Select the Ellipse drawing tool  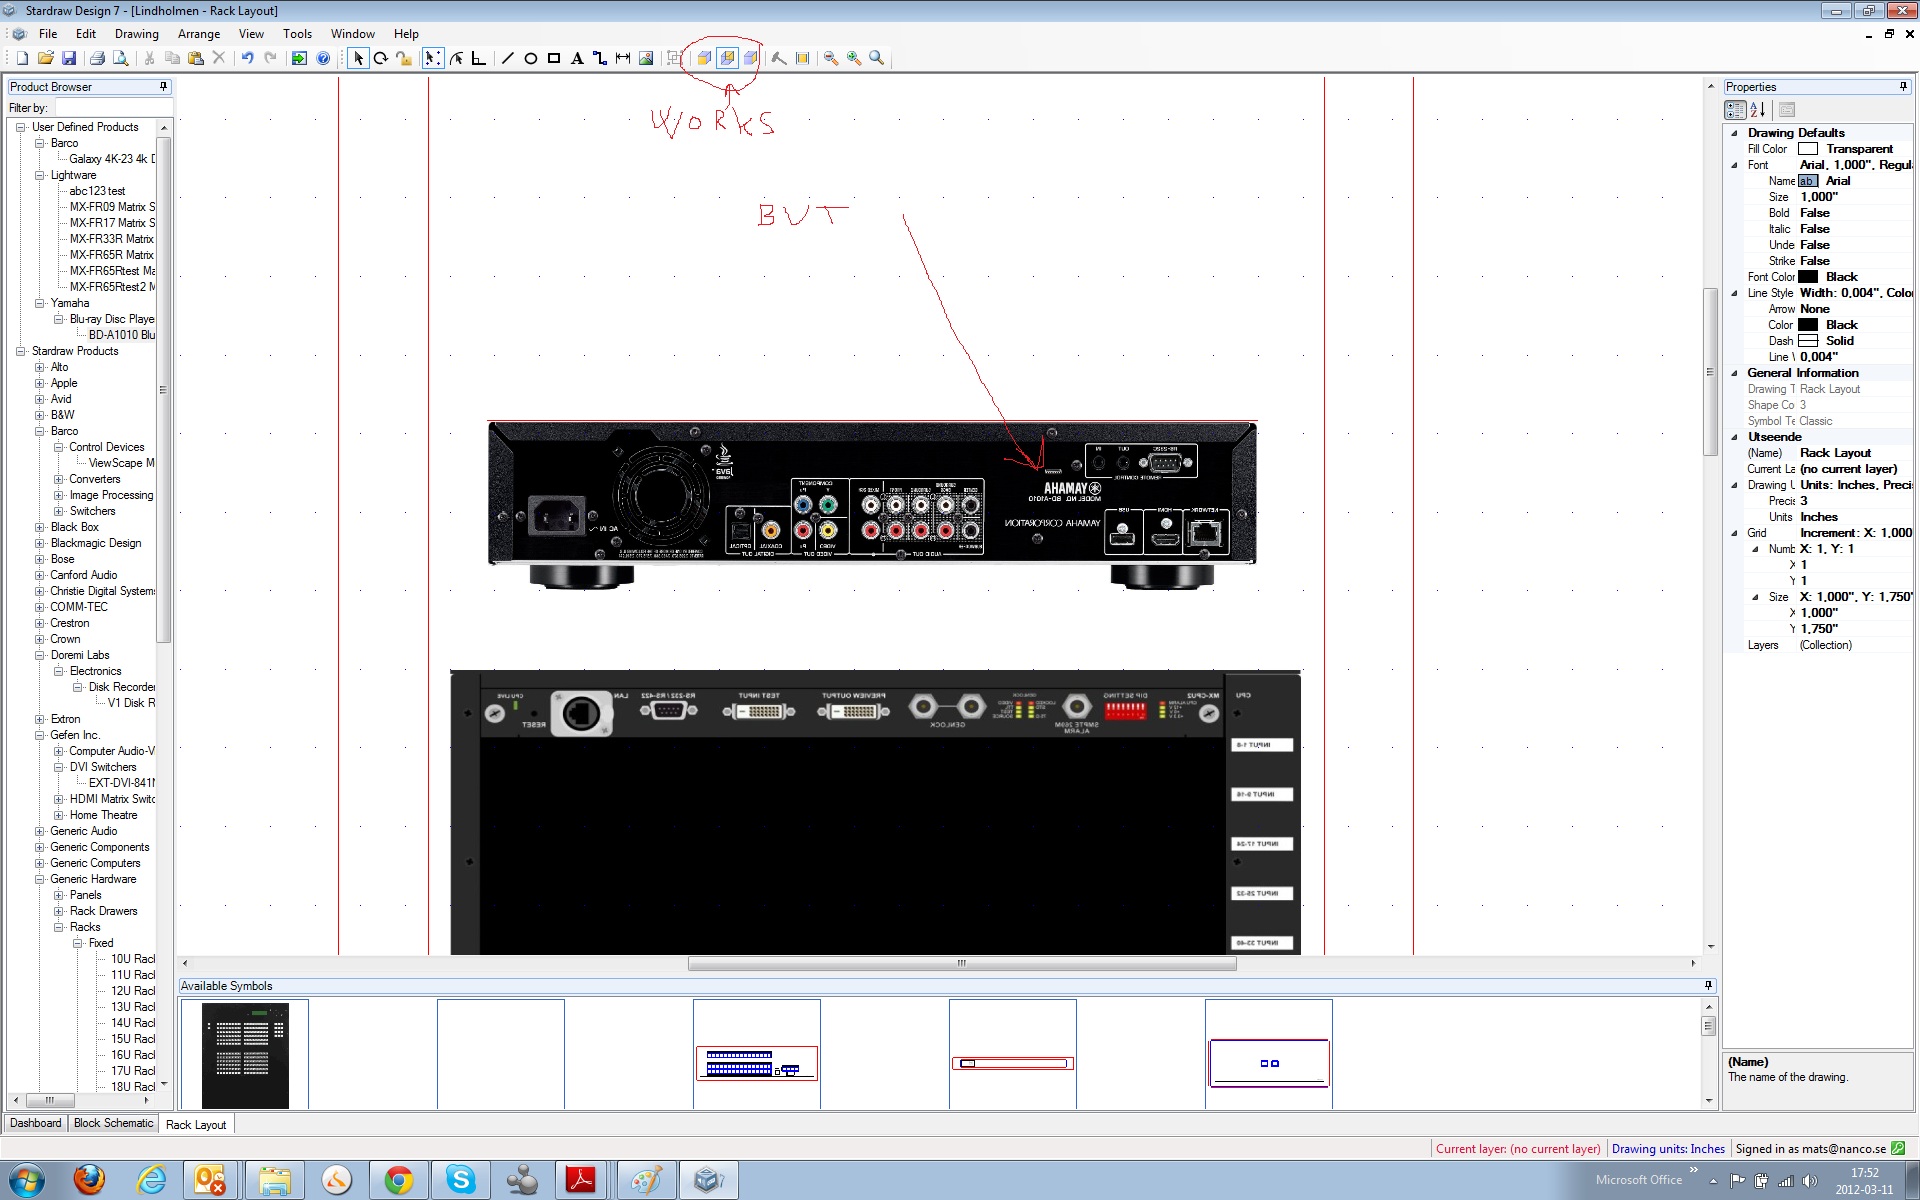tap(531, 59)
